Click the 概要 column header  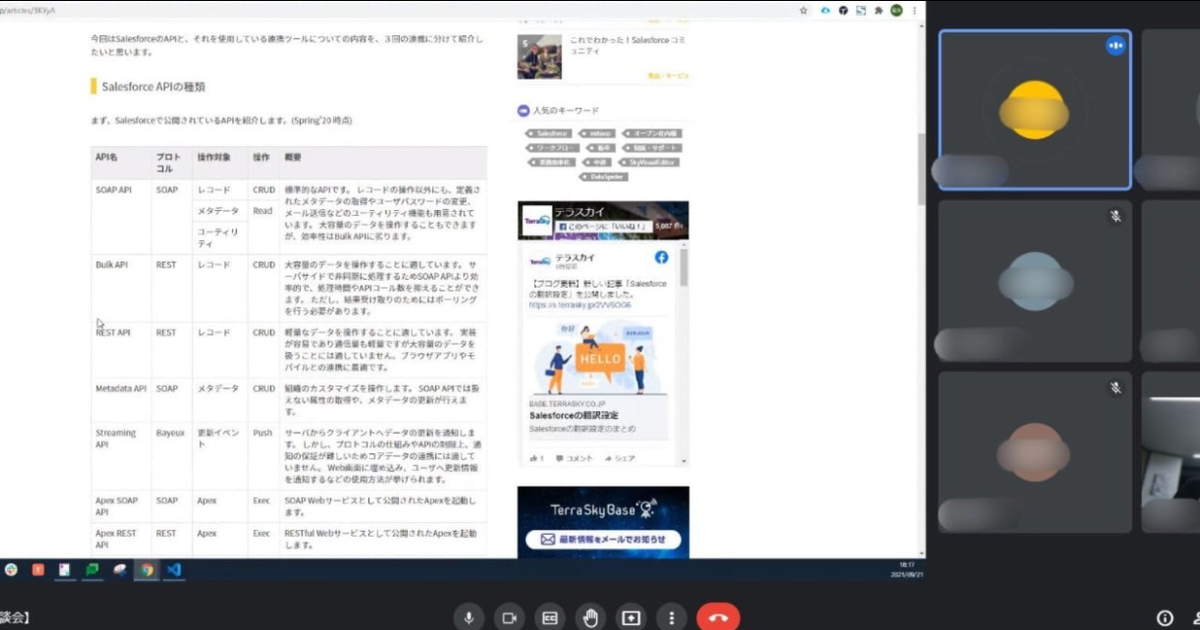pyautogui.click(x=383, y=163)
